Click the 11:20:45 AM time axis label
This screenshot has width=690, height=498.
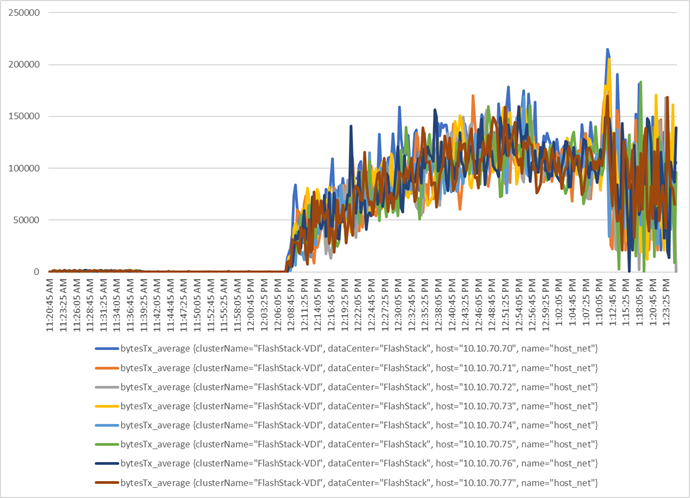pyautogui.click(x=50, y=304)
